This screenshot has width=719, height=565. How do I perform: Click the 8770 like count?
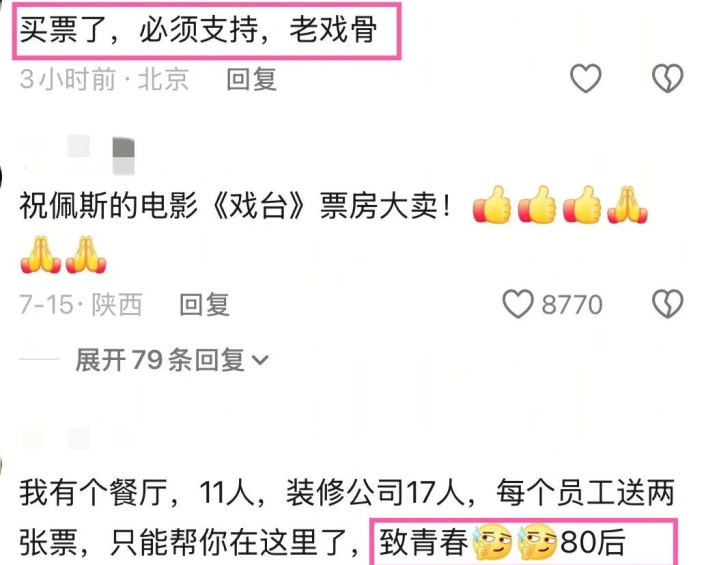coord(572,305)
